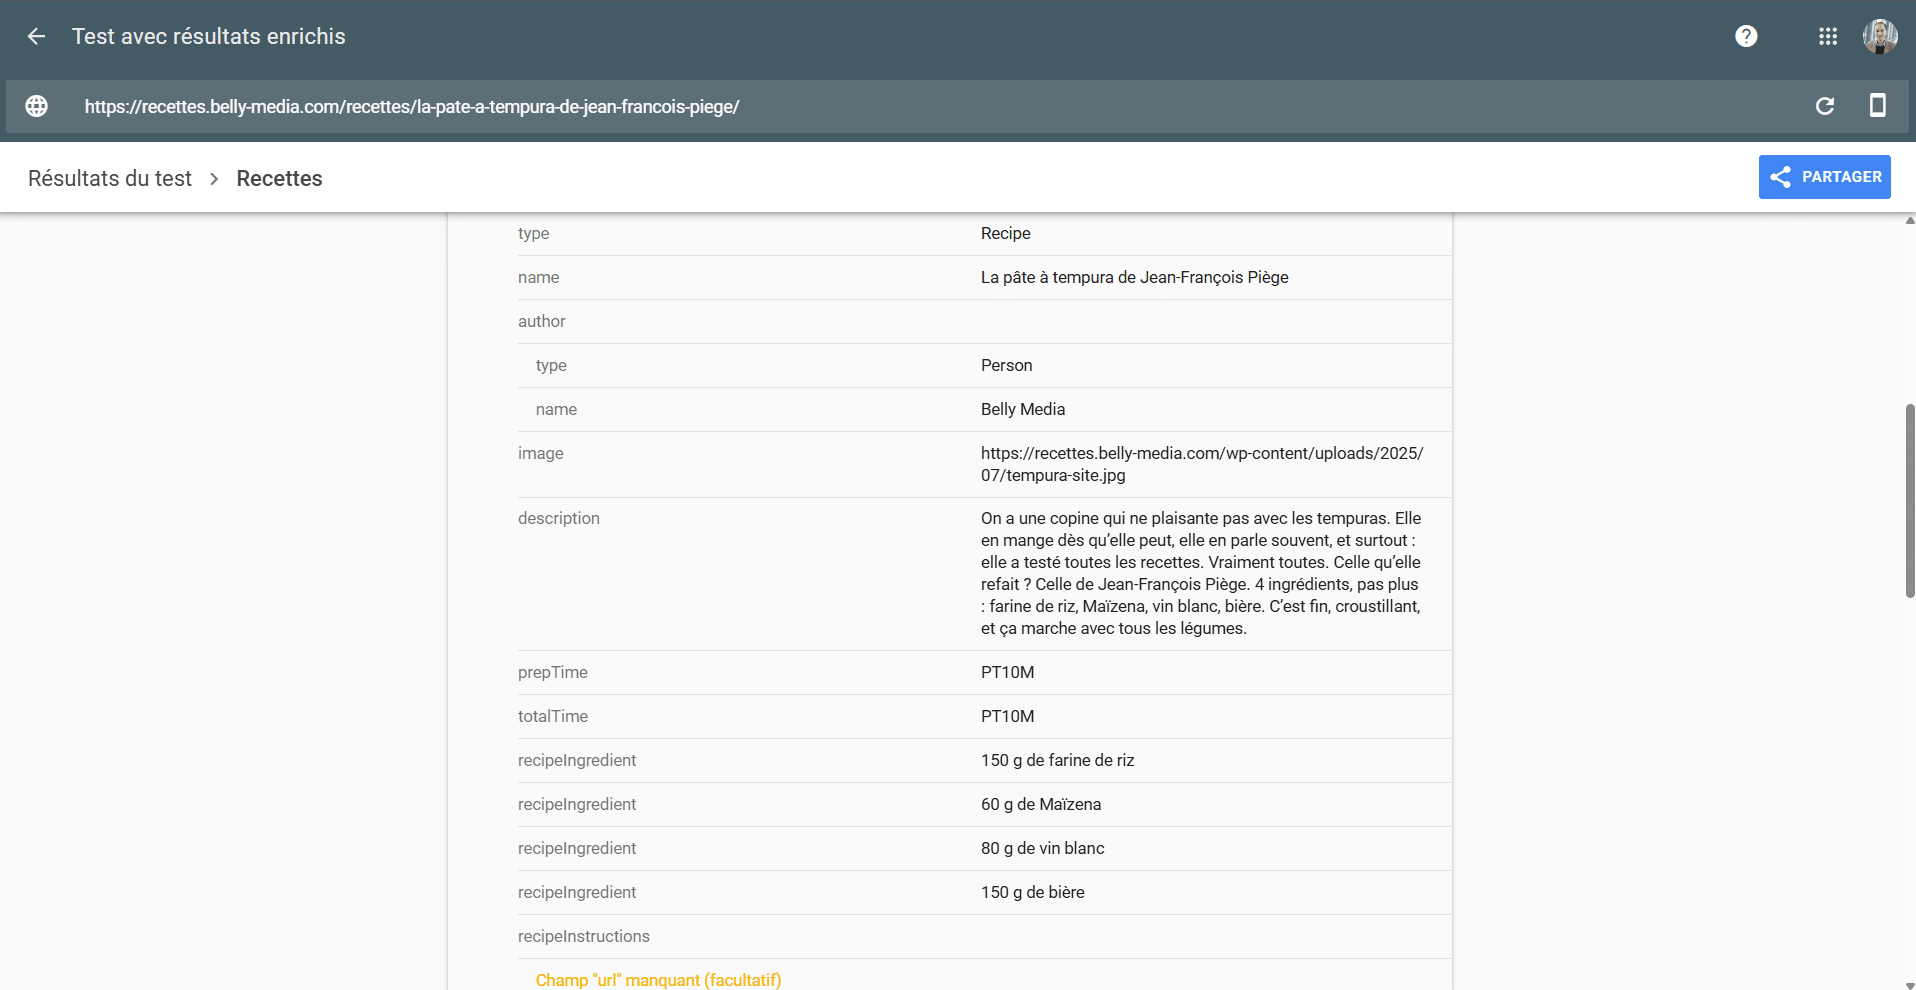
Task: Click the scrollbar down arrow
Action: (1910, 984)
